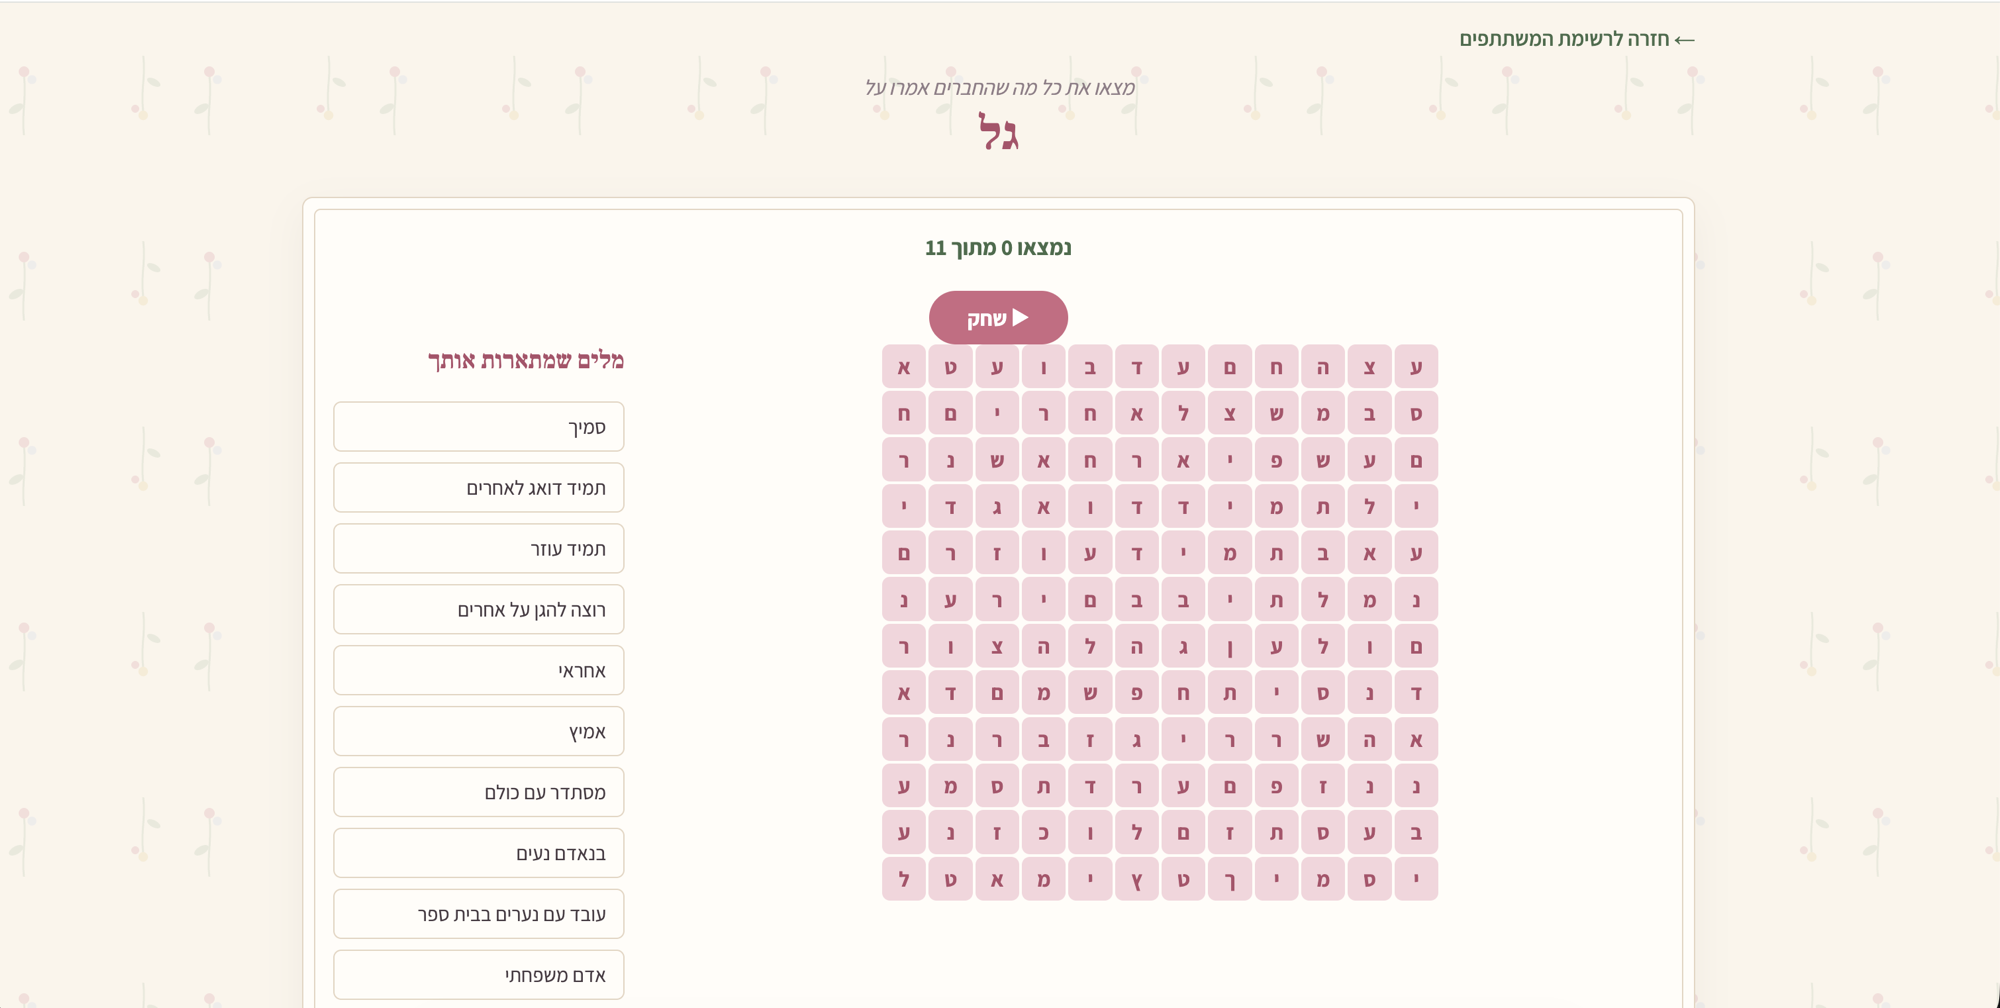
Task: Click the חזרה לרשימת המשתתפים back link
Action: tap(1577, 39)
